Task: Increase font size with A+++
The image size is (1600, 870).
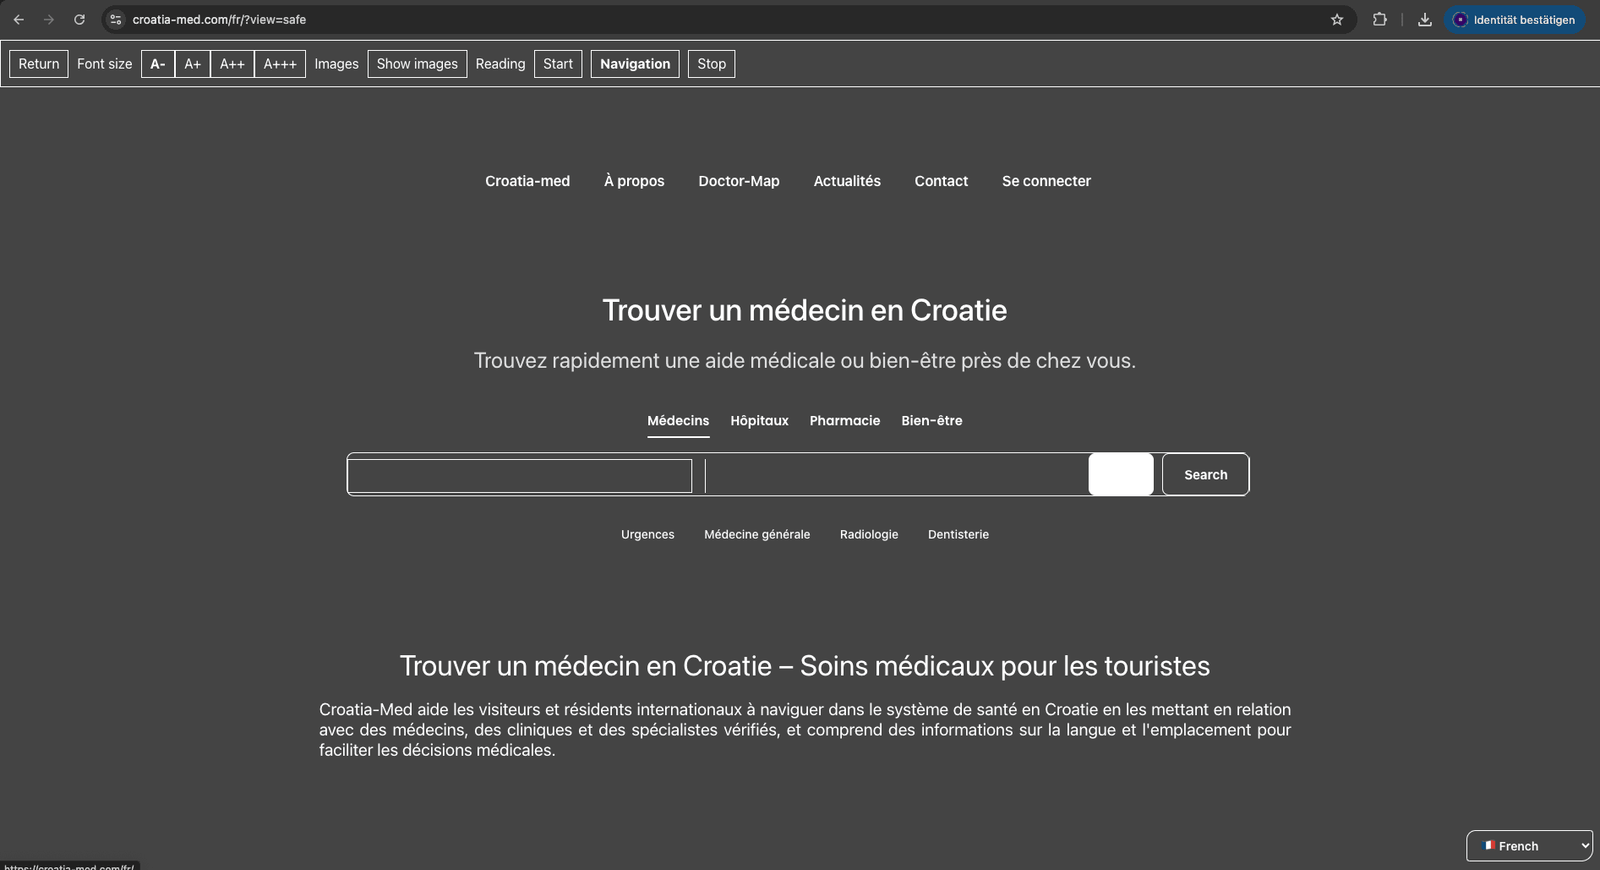Action: pyautogui.click(x=280, y=64)
